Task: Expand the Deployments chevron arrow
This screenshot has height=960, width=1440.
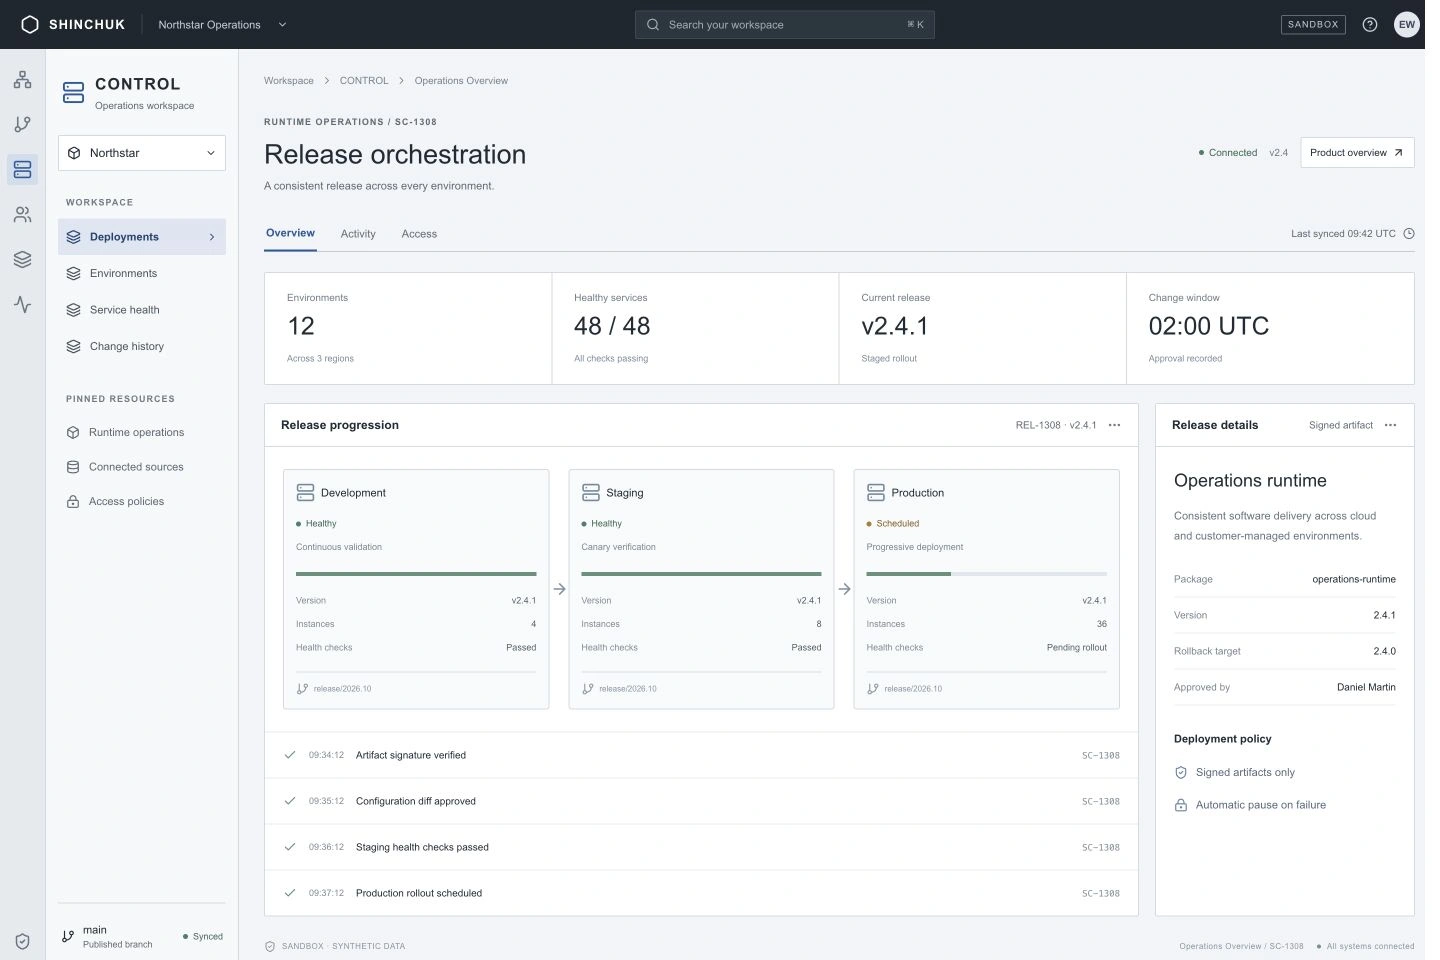Action: click(x=211, y=237)
